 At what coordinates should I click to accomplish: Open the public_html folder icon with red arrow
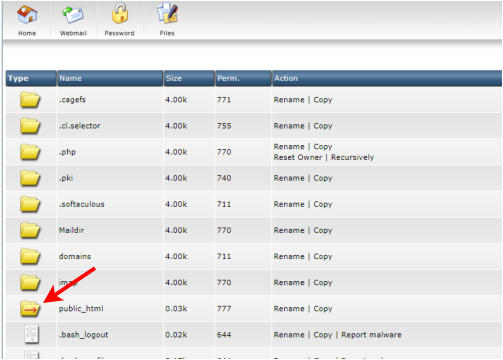point(30,308)
